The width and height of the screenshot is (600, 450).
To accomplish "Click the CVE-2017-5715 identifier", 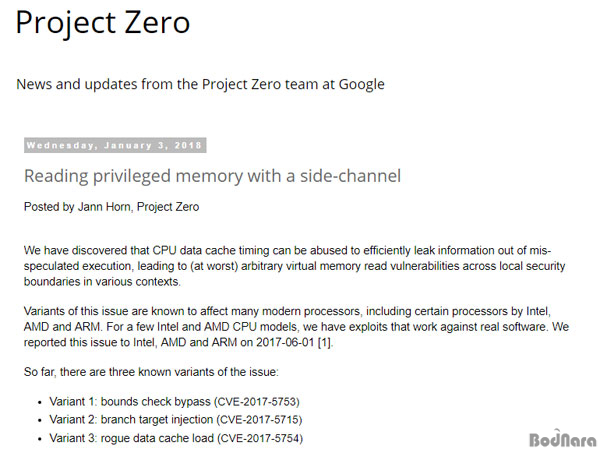I will point(259,420).
